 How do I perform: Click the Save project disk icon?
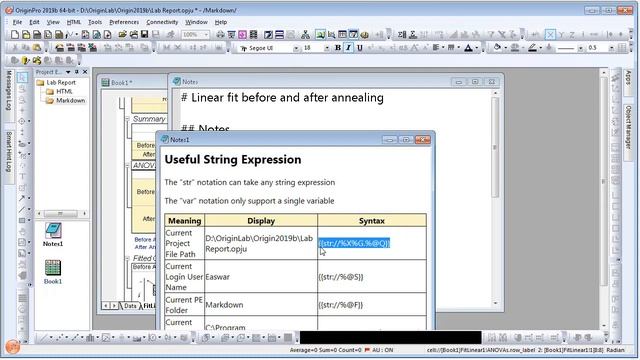tap(144, 35)
